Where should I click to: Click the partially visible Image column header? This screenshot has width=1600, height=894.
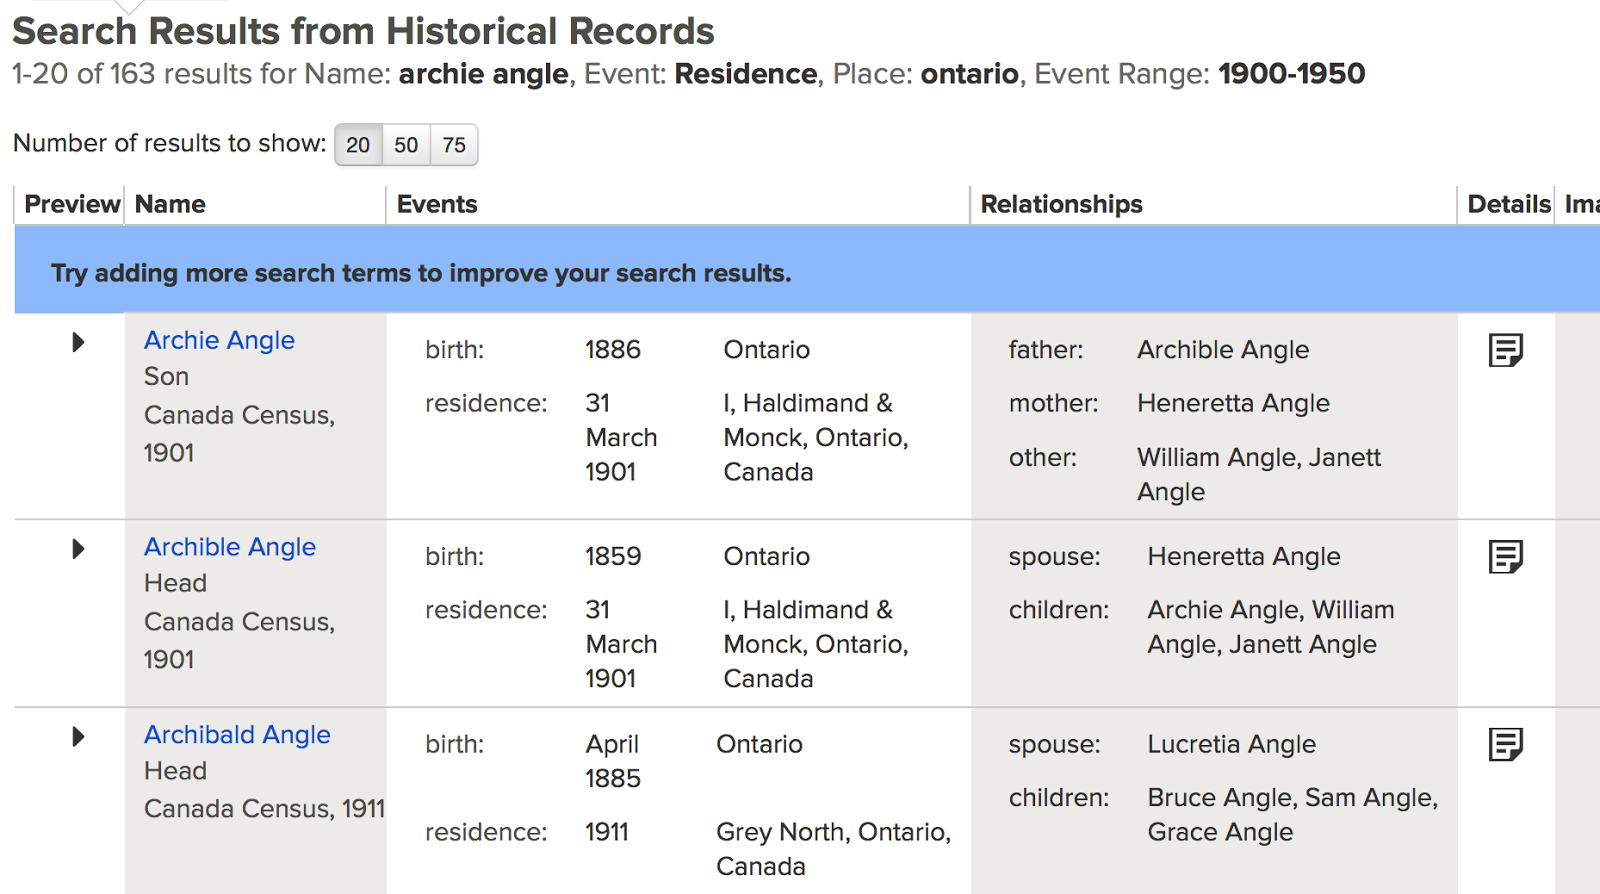click(x=1582, y=204)
